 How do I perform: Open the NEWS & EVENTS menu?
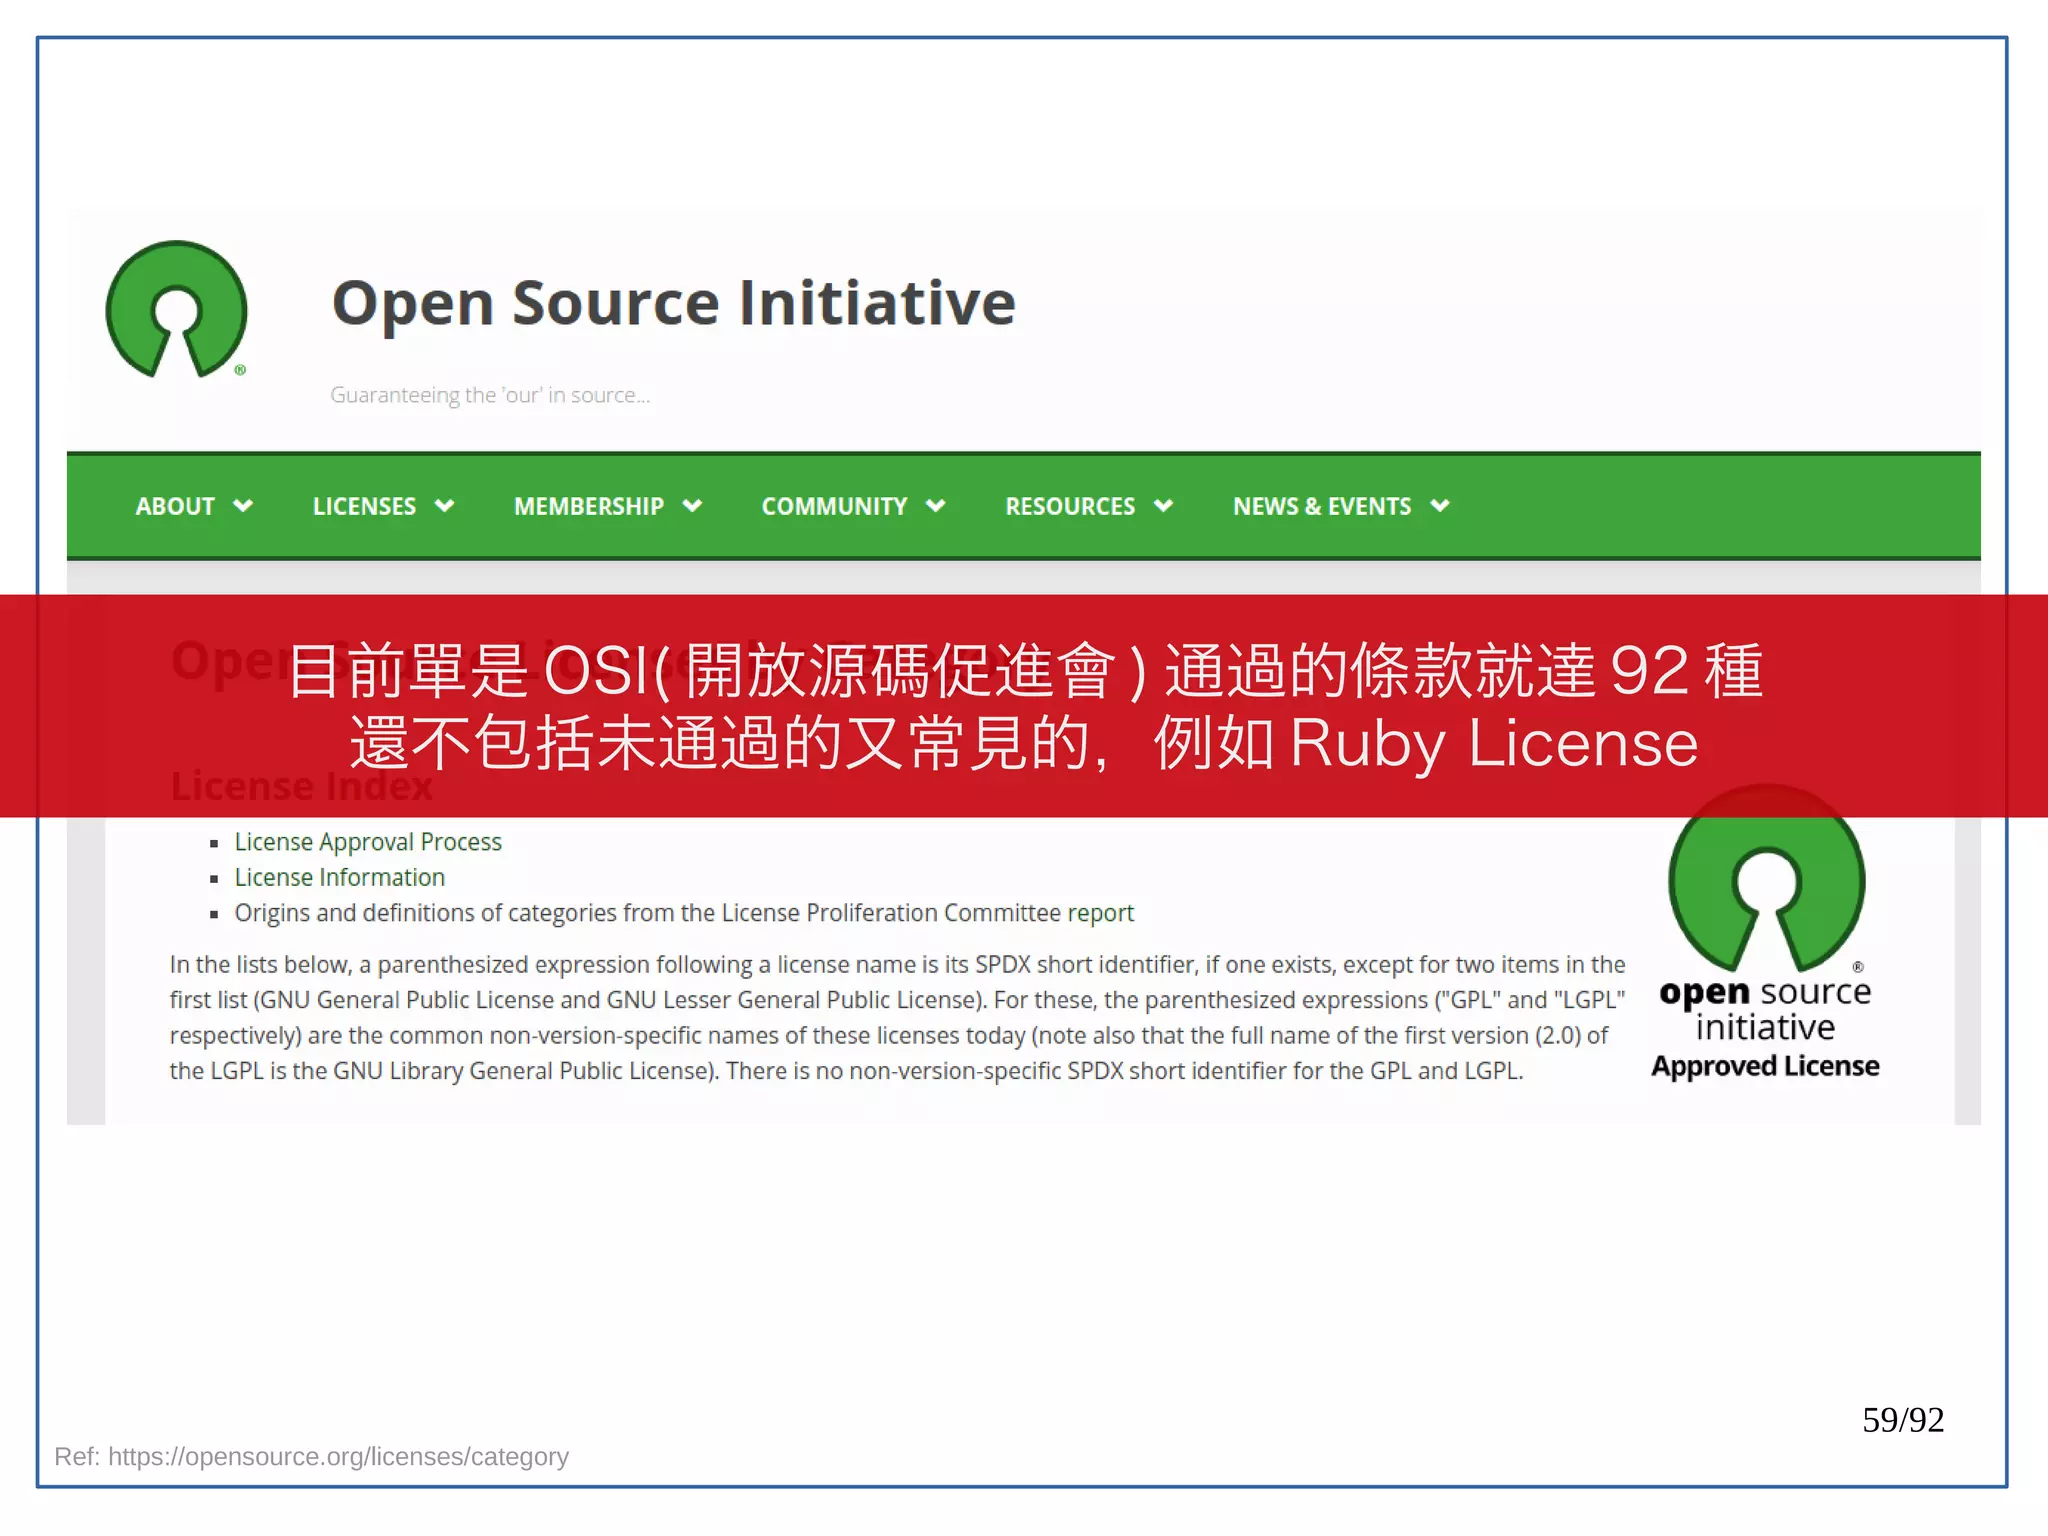click(x=1322, y=506)
